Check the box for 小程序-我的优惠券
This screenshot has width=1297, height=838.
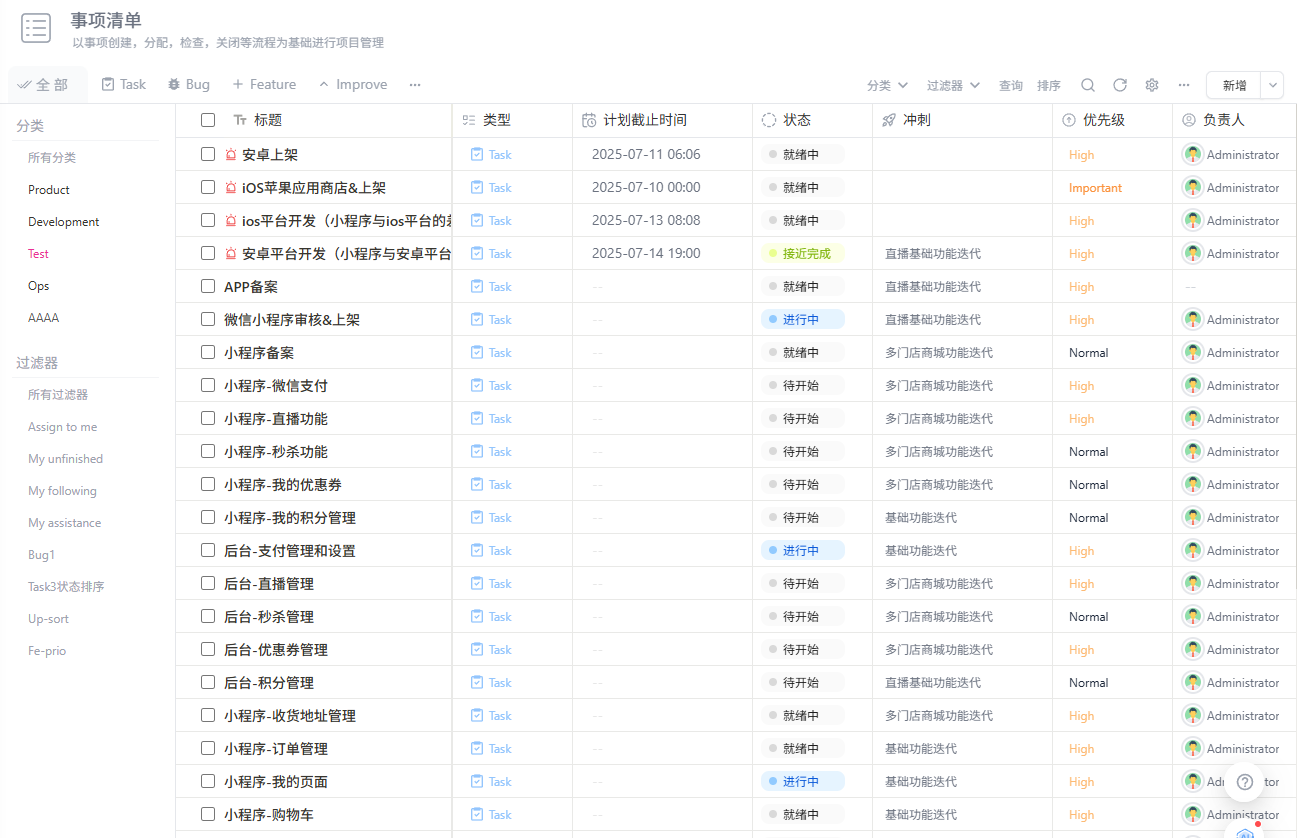click(208, 485)
